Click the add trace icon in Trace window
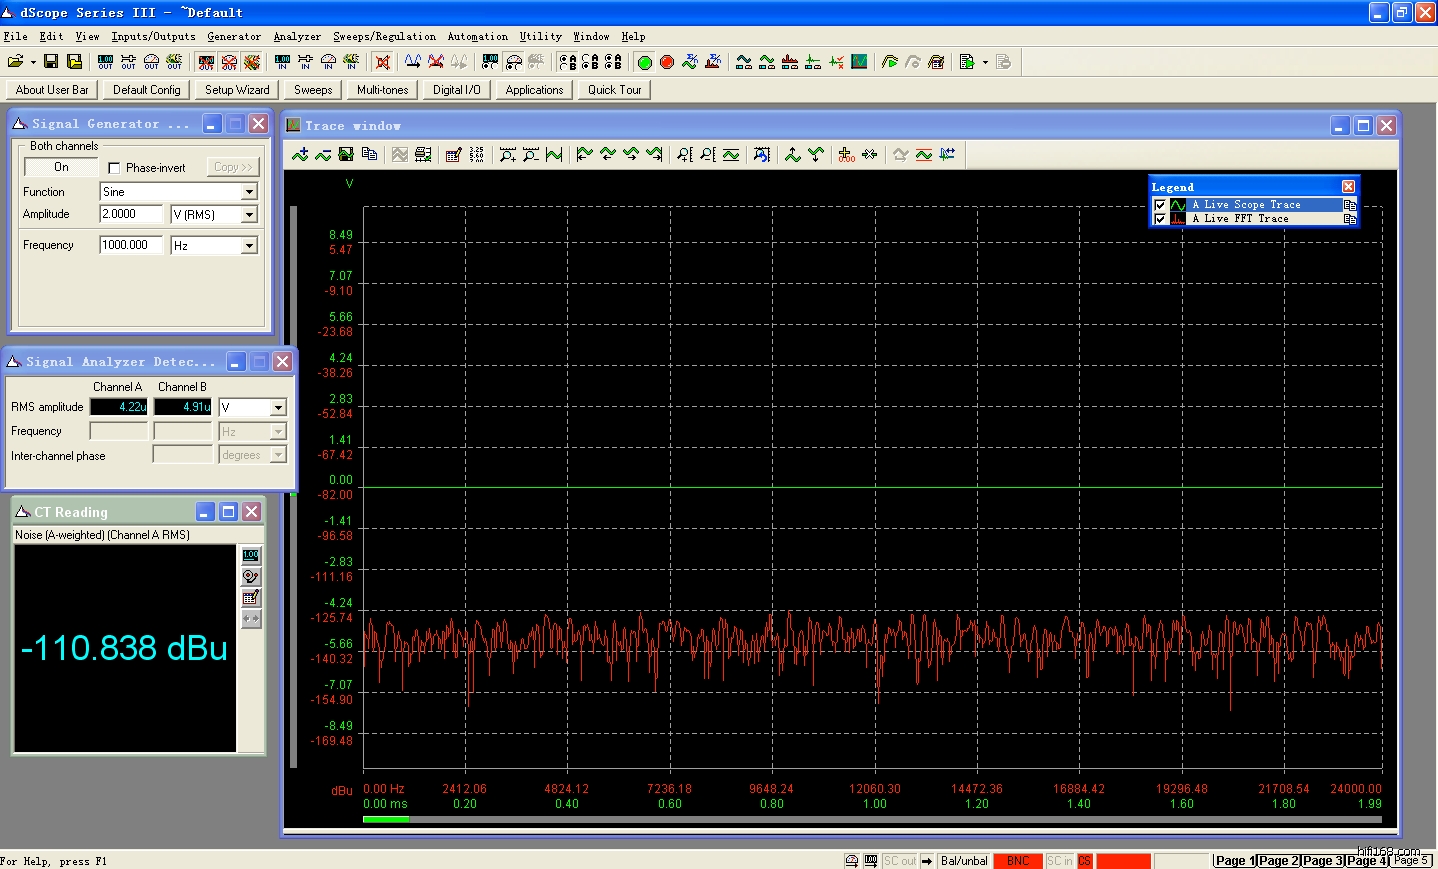Image resolution: width=1438 pixels, height=869 pixels. (300, 154)
